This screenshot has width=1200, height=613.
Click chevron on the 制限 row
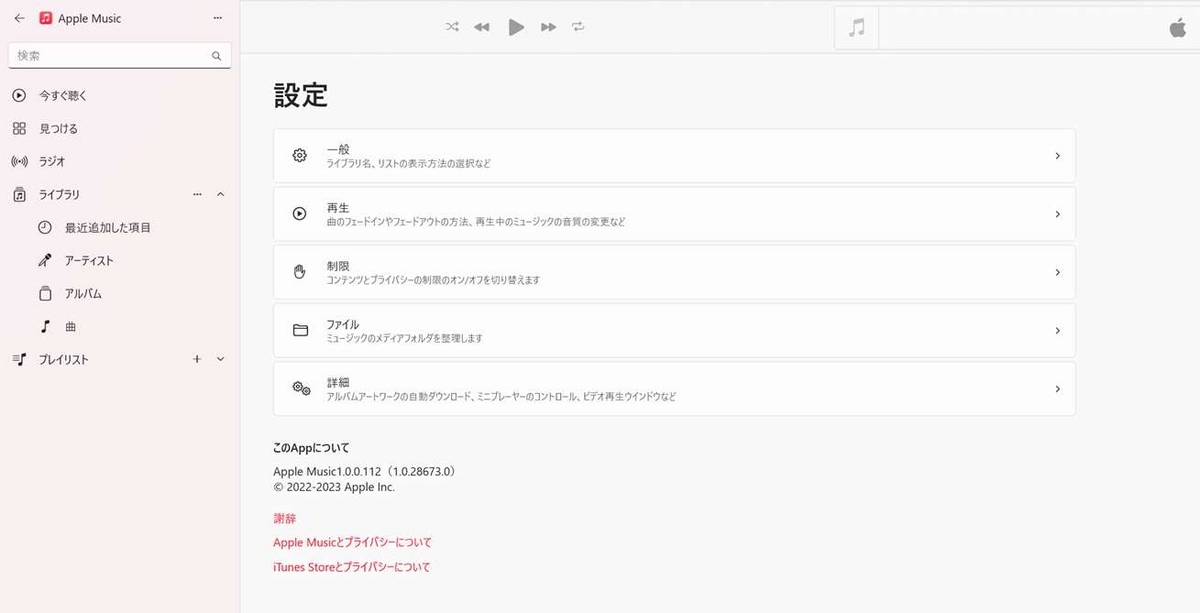(1057, 272)
